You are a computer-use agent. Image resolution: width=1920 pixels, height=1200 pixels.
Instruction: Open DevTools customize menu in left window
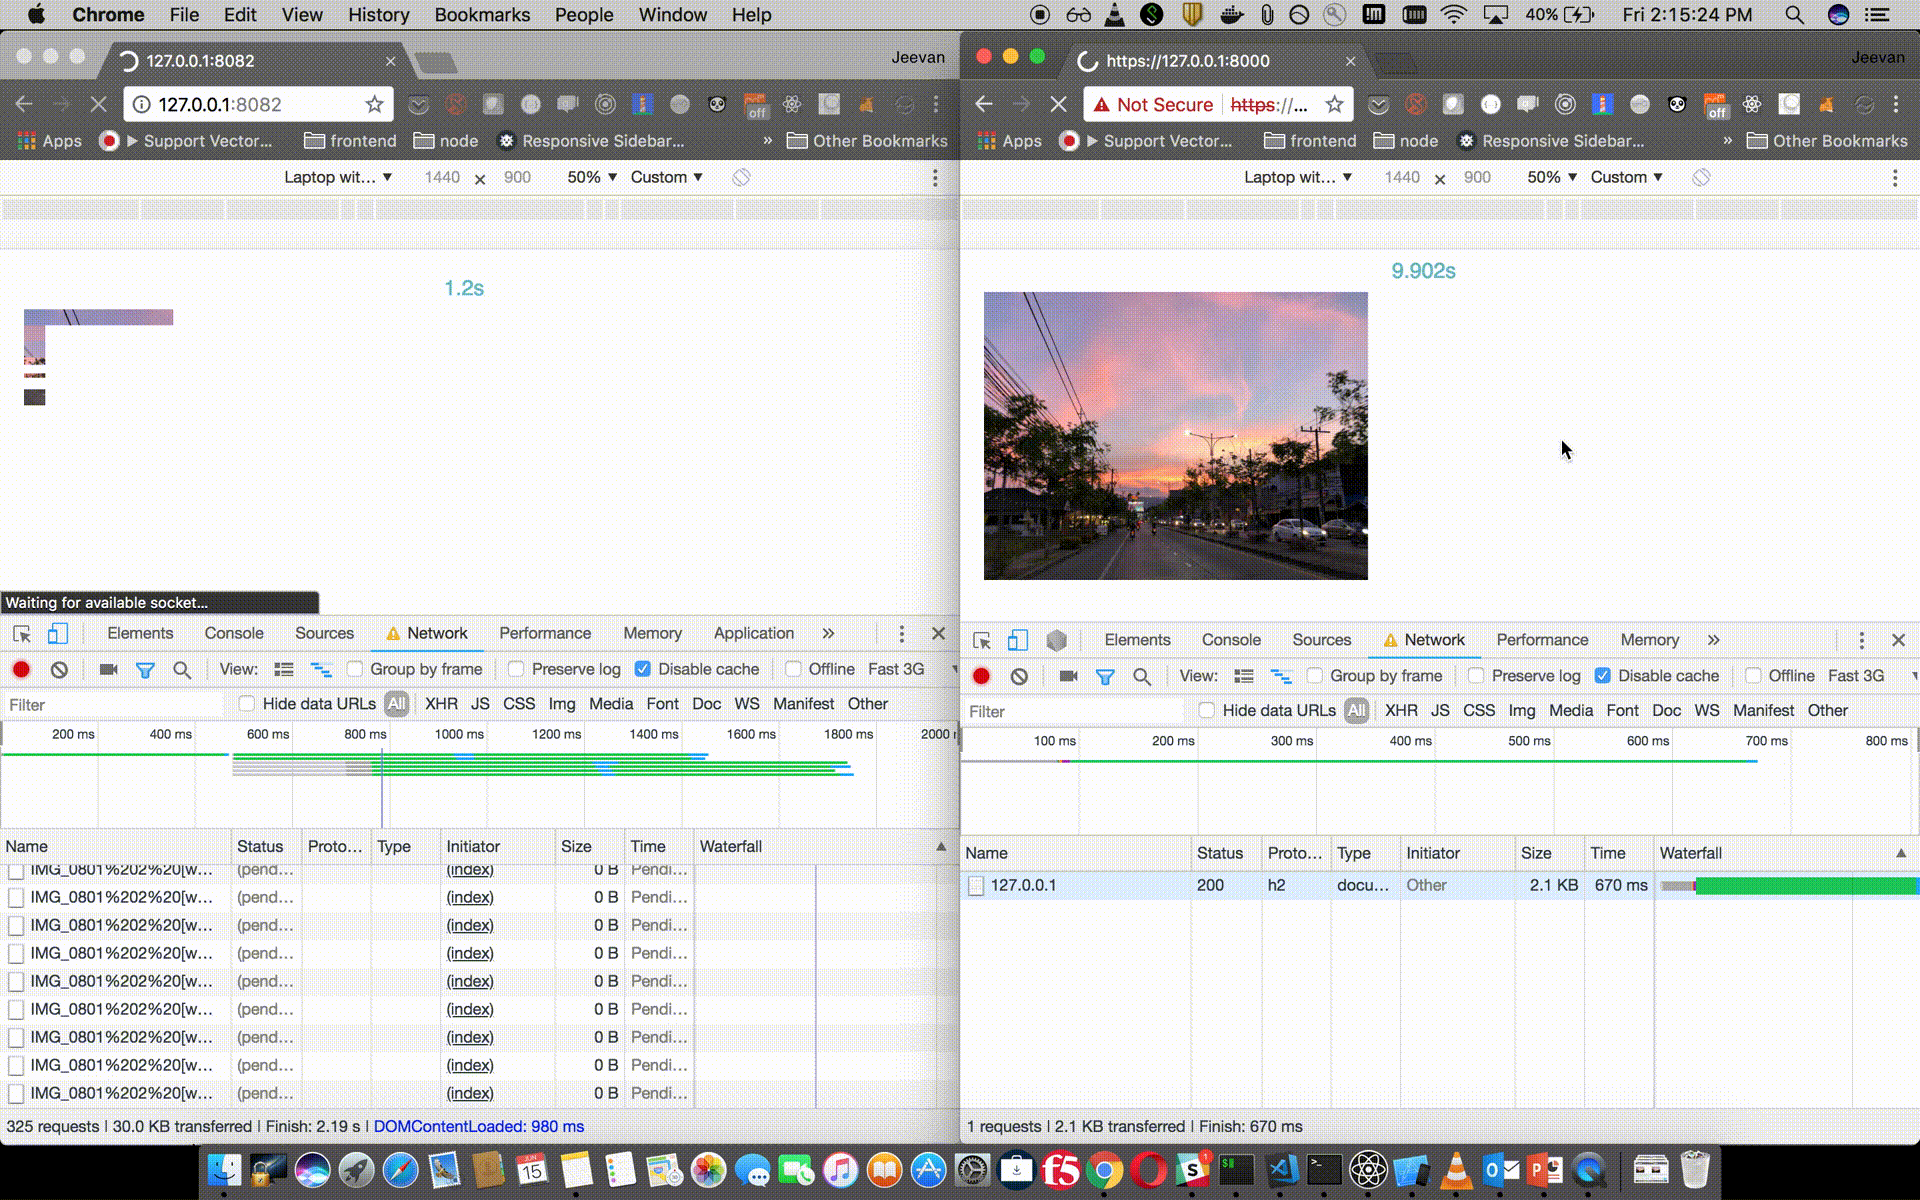[901, 633]
